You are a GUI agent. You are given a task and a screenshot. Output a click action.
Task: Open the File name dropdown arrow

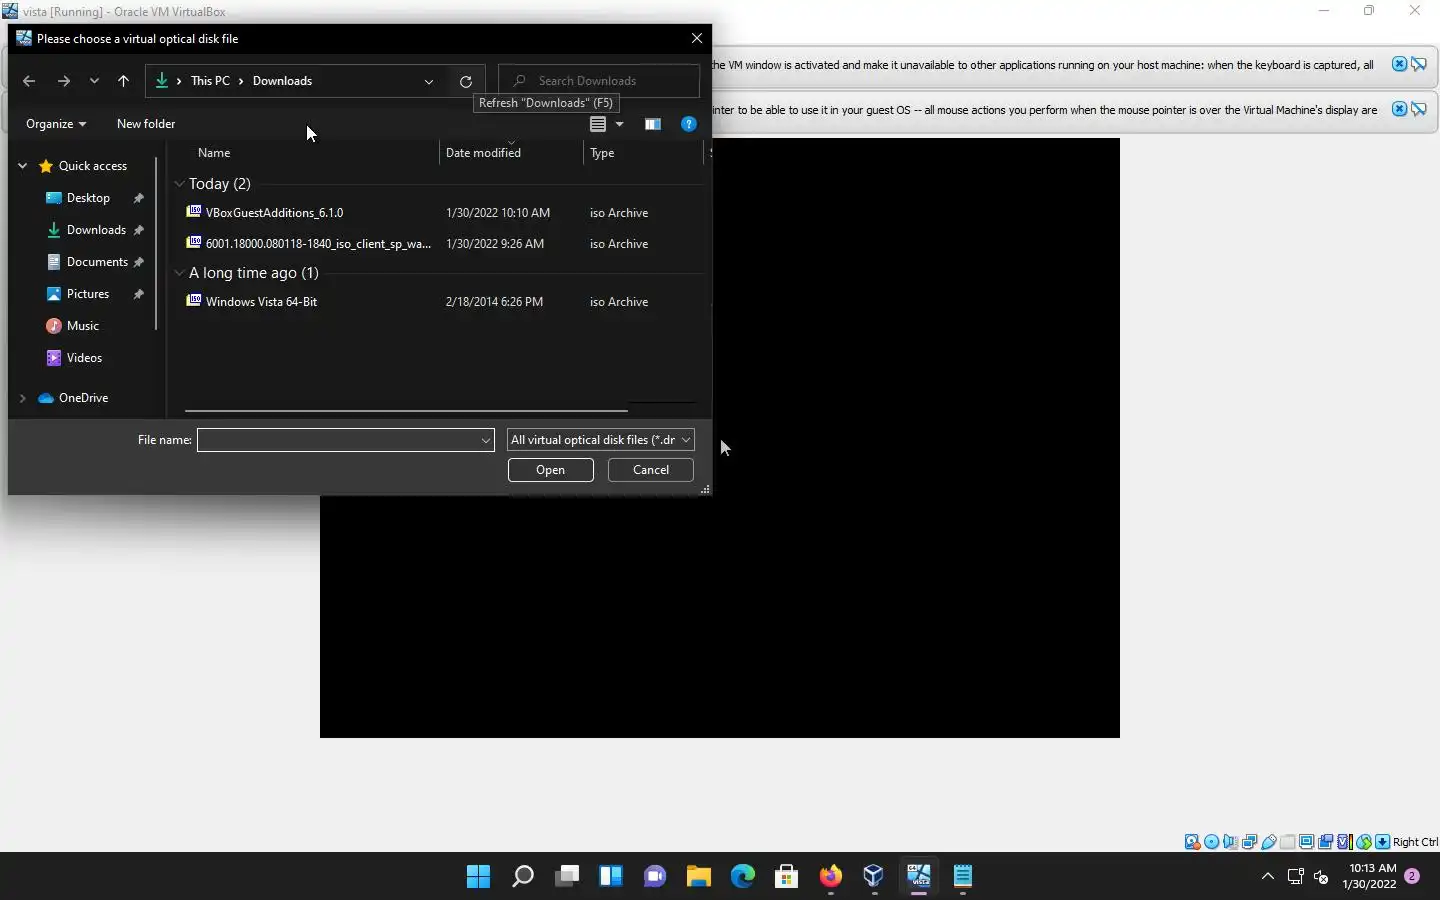[486, 440]
